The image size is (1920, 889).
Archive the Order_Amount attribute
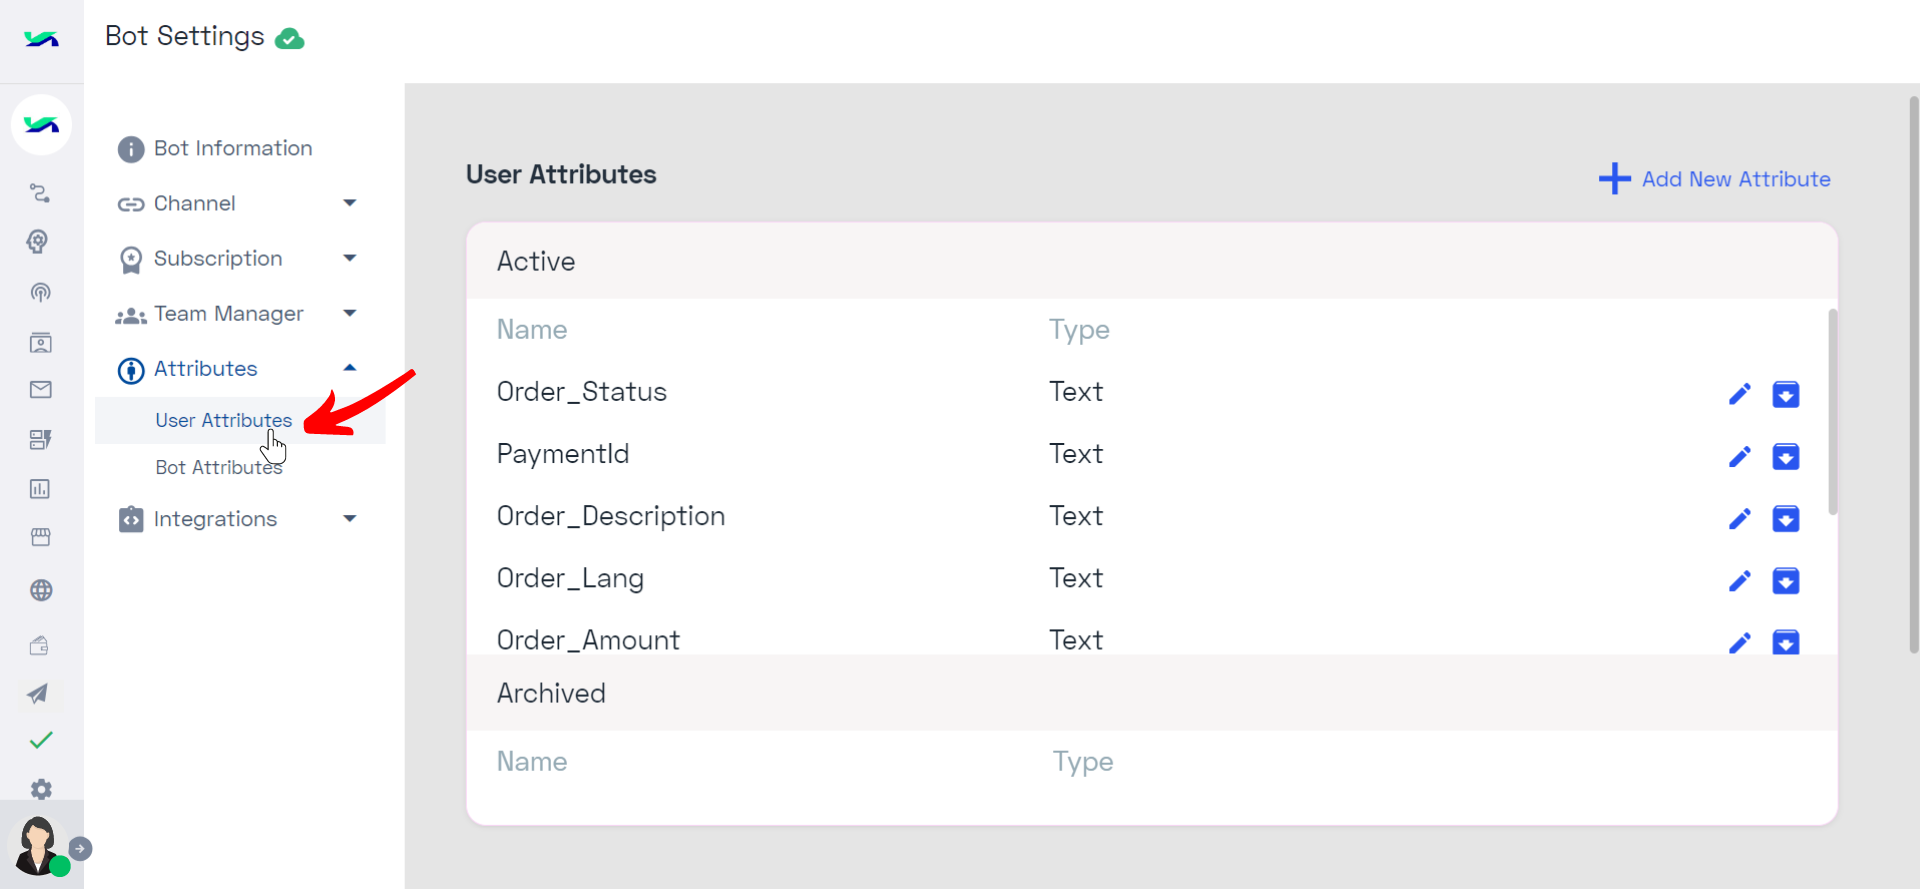[1786, 642]
